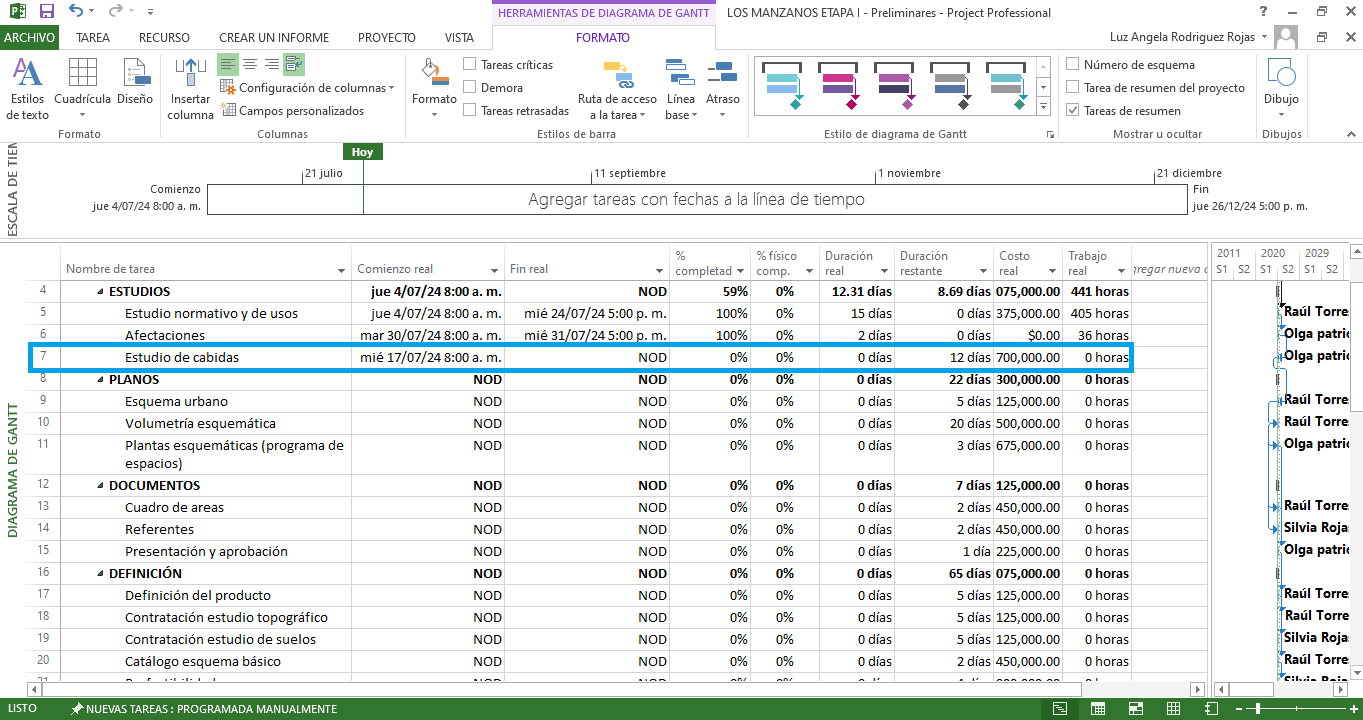Viewport: 1363px width, 720px height.
Task: Collapse the DEFINICIÓN summary task
Action: (x=100, y=574)
